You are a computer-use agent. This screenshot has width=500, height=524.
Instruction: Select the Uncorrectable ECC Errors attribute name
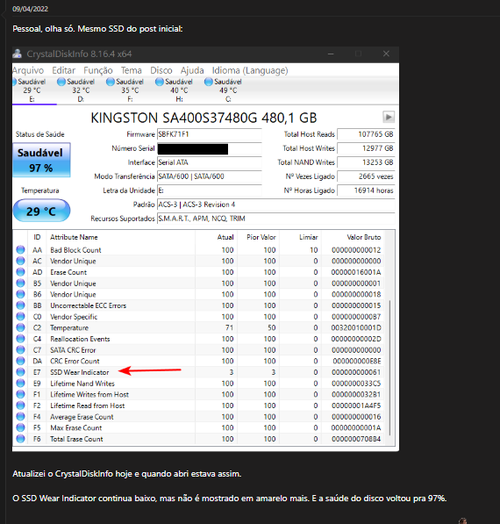pos(88,305)
